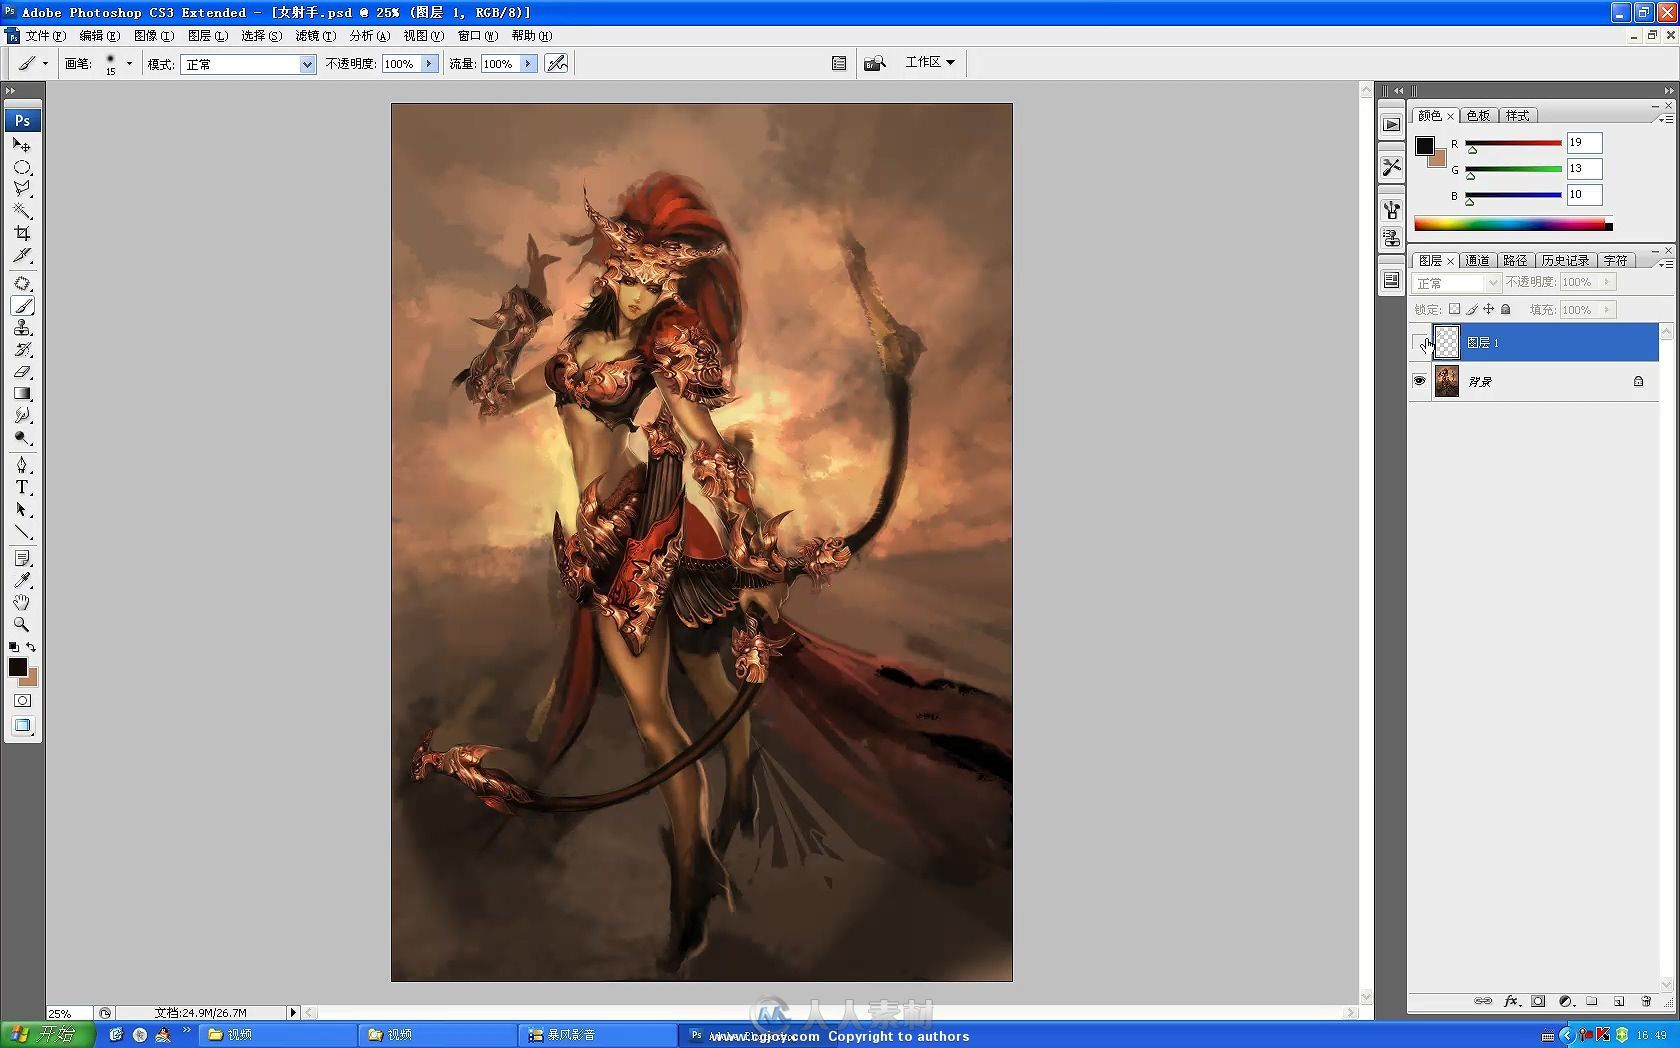Select the Gradient tool
Screen dimensions: 1680x1048
tap(21, 393)
